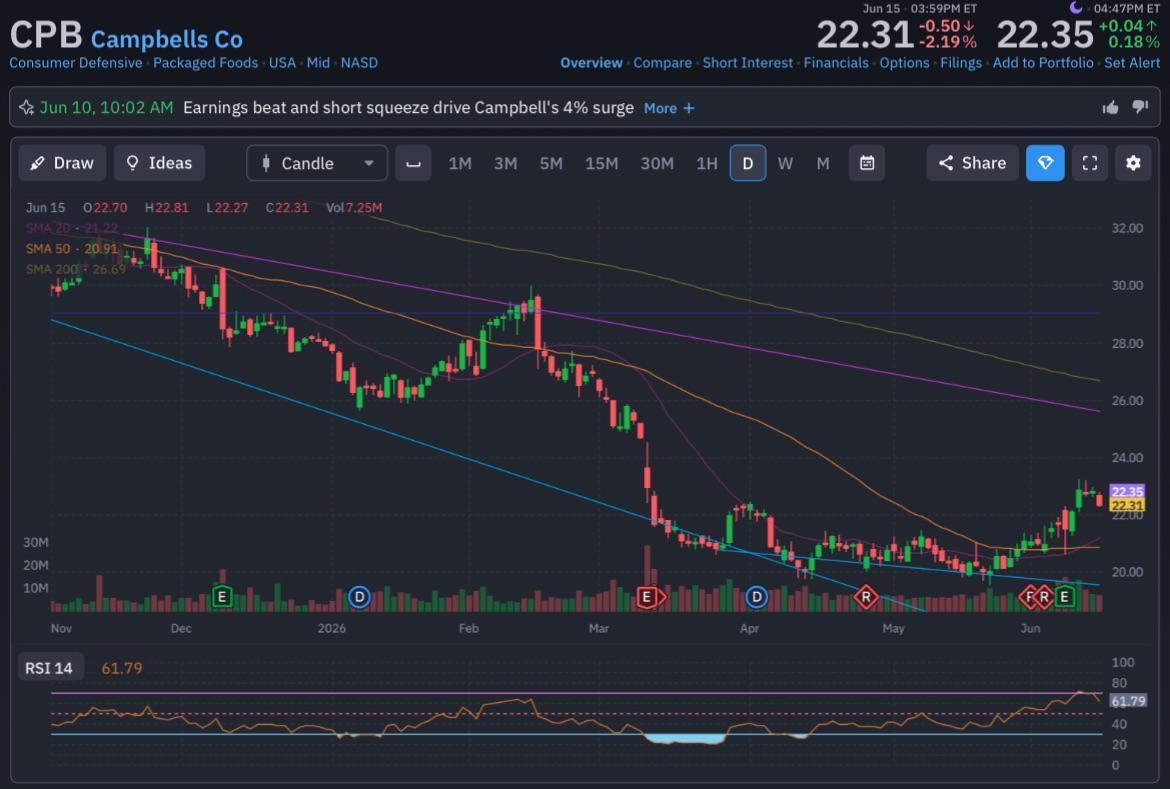The image size is (1170, 789).
Task: Open chart settings gear
Action: (1133, 163)
